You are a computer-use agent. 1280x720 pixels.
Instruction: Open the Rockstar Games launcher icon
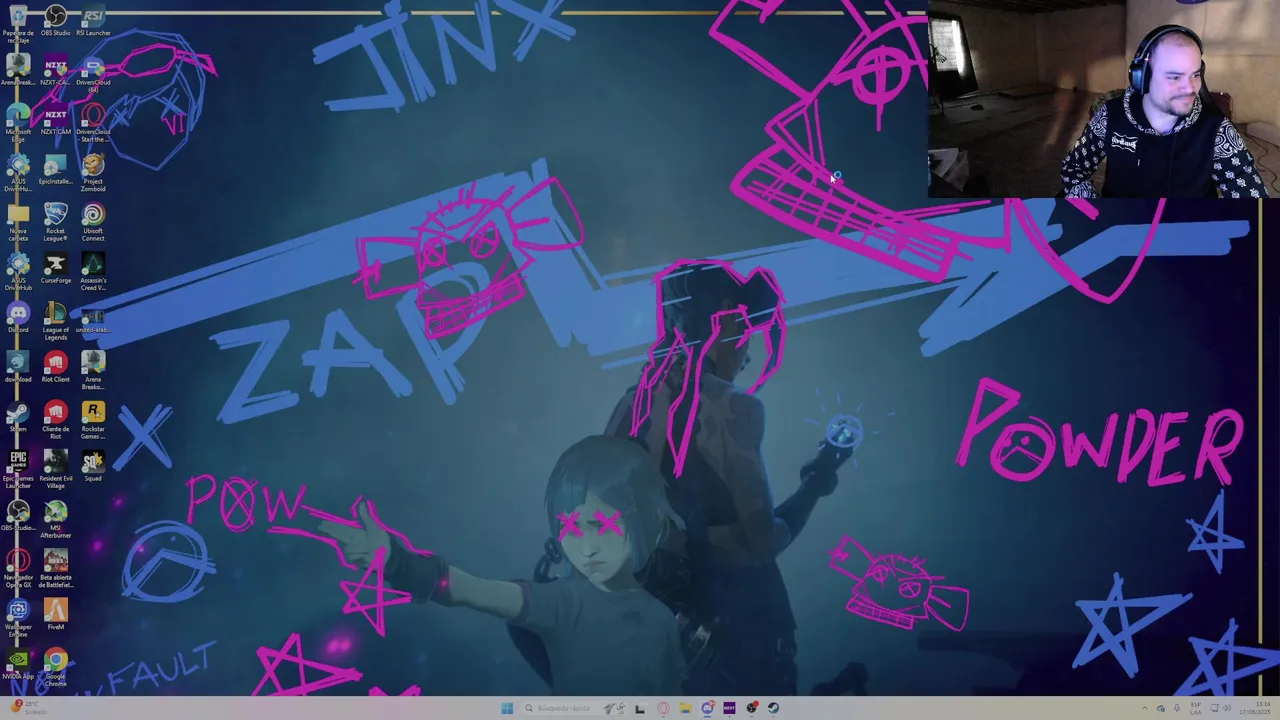(93, 419)
